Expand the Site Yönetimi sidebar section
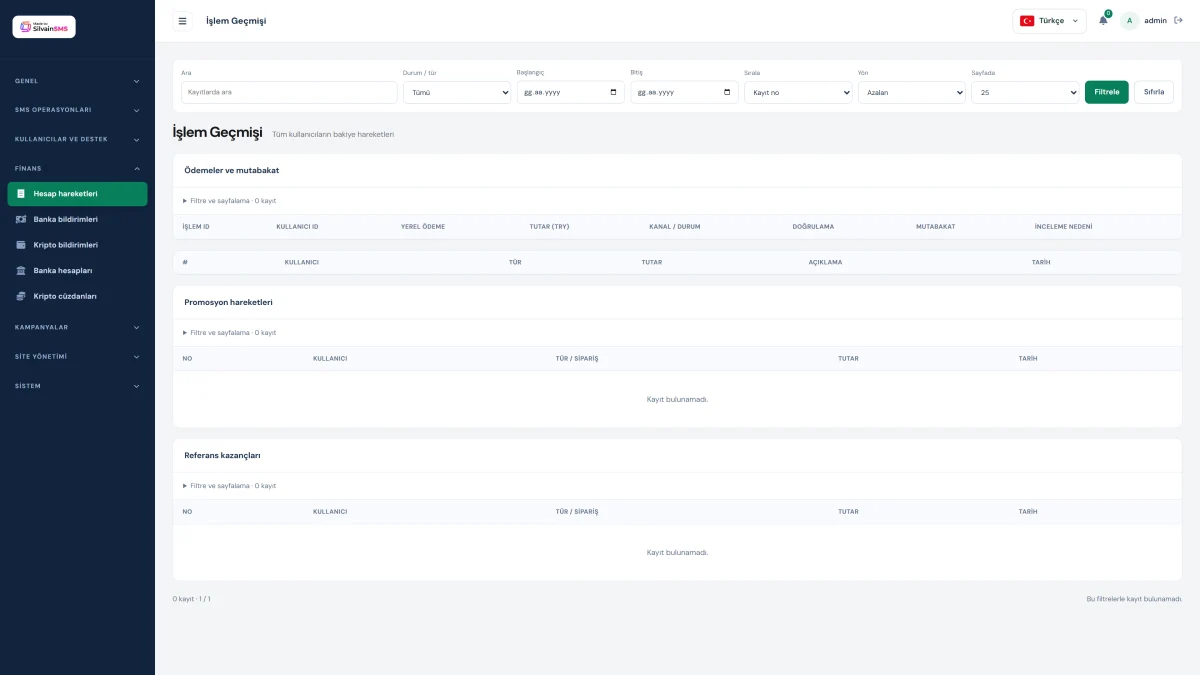This screenshot has width=1200, height=675. [x=77, y=356]
